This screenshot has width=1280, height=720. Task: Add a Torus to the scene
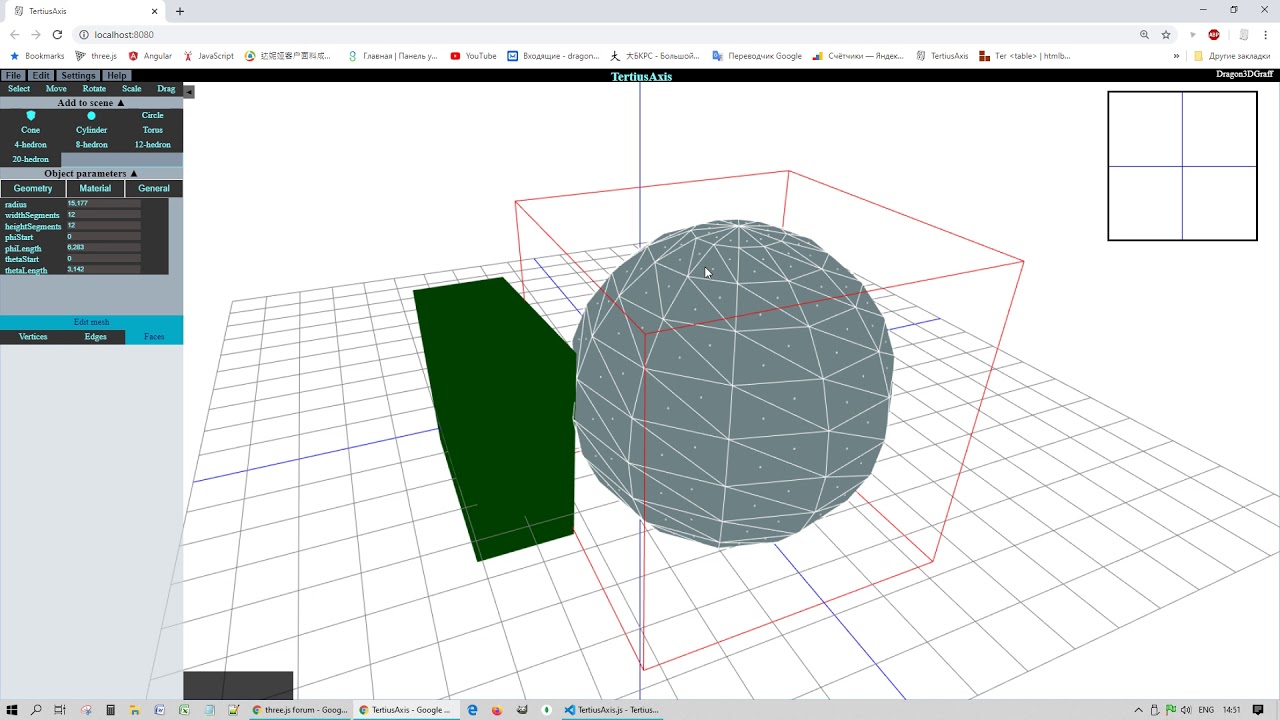(152, 130)
